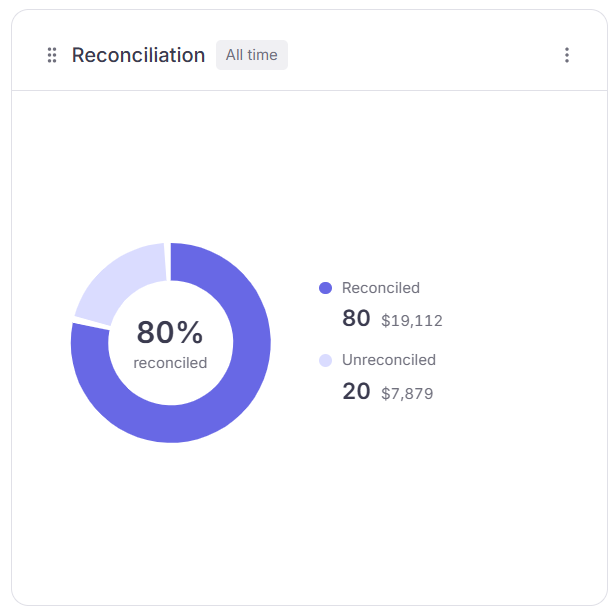Click the Unreconciled legend color dot

pyautogui.click(x=326, y=360)
